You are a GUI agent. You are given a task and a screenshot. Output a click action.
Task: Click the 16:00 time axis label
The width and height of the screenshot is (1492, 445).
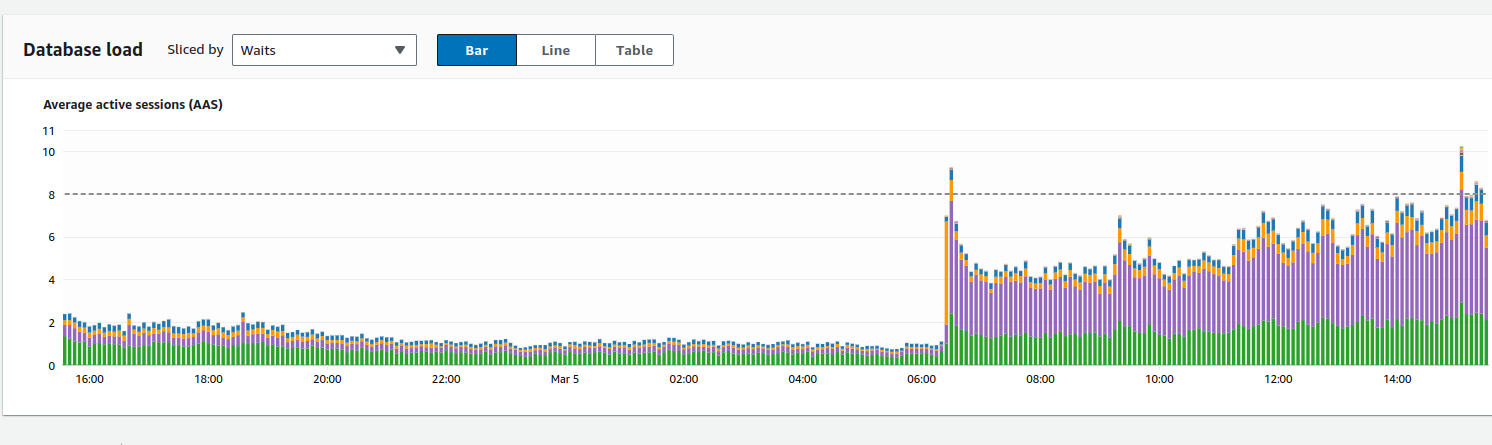point(90,380)
